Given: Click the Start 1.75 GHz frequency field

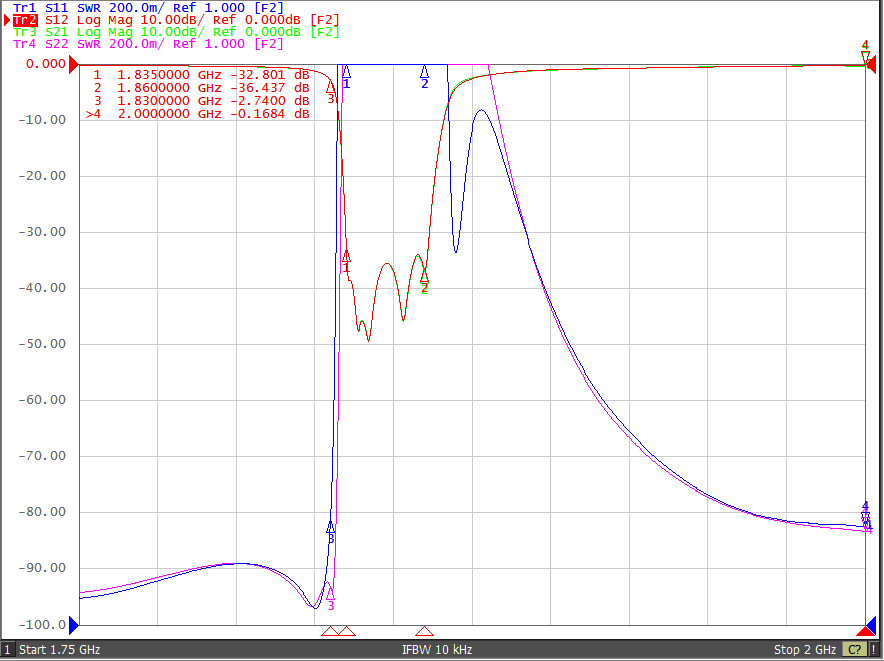Looking at the screenshot, I should (x=60, y=650).
